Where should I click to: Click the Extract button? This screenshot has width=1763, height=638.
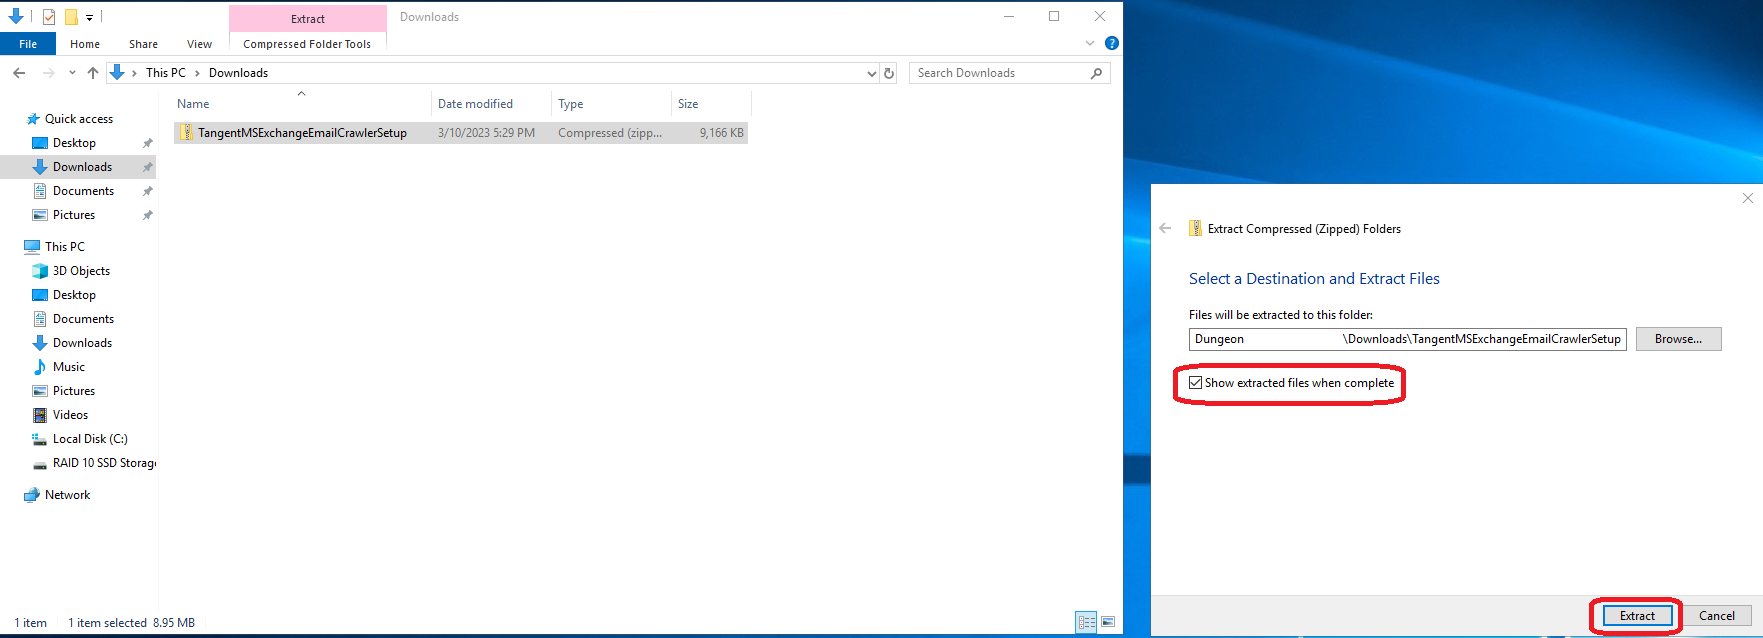pos(1637,616)
